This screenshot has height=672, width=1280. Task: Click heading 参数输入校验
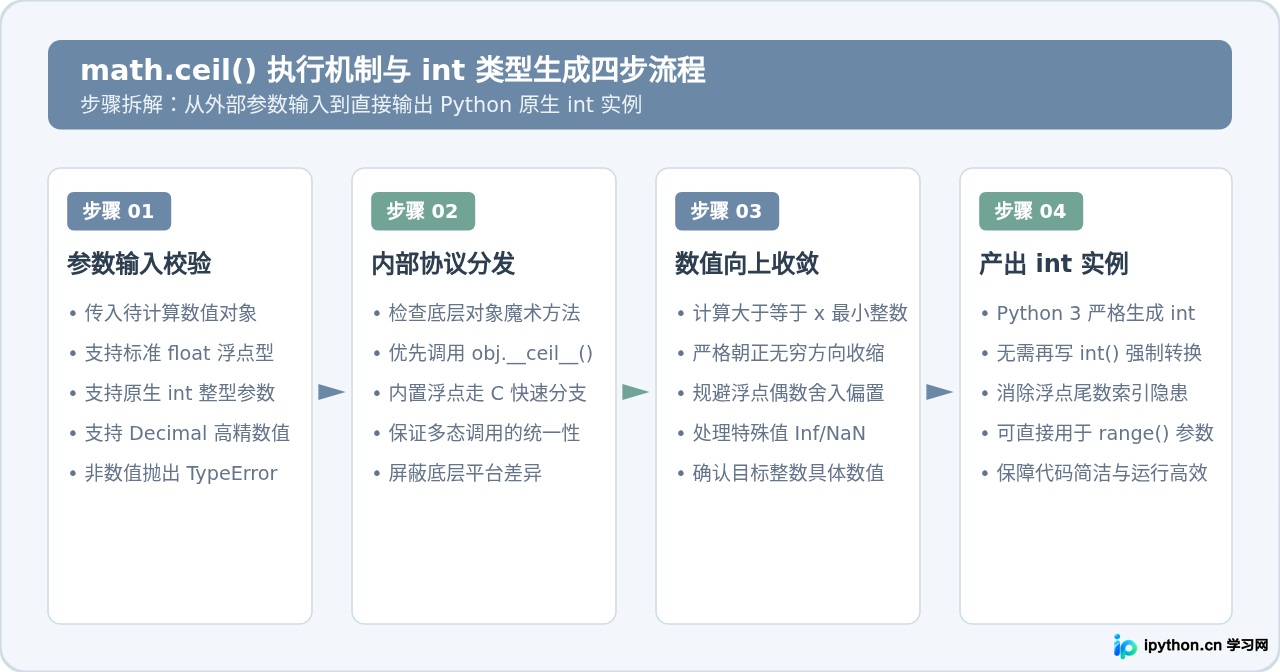click(139, 264)
